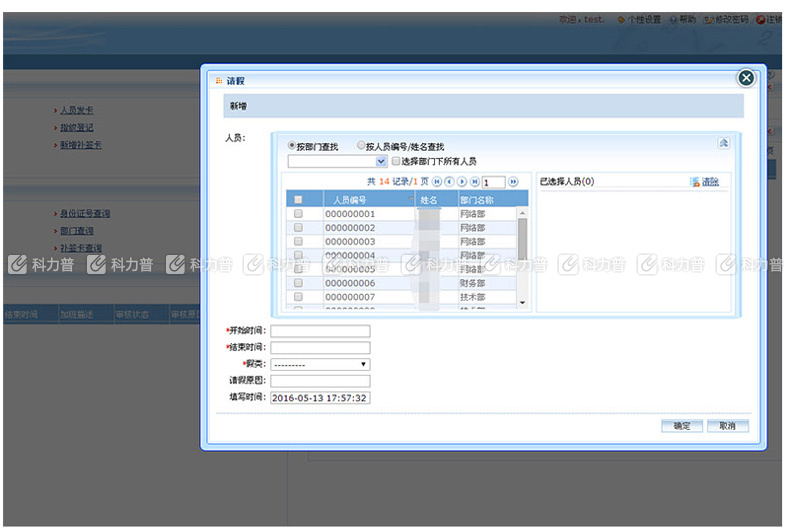The height and width of the screenshot is (530, 790).
Task: Click the 确定 button
Action: (x=682, y=426)
